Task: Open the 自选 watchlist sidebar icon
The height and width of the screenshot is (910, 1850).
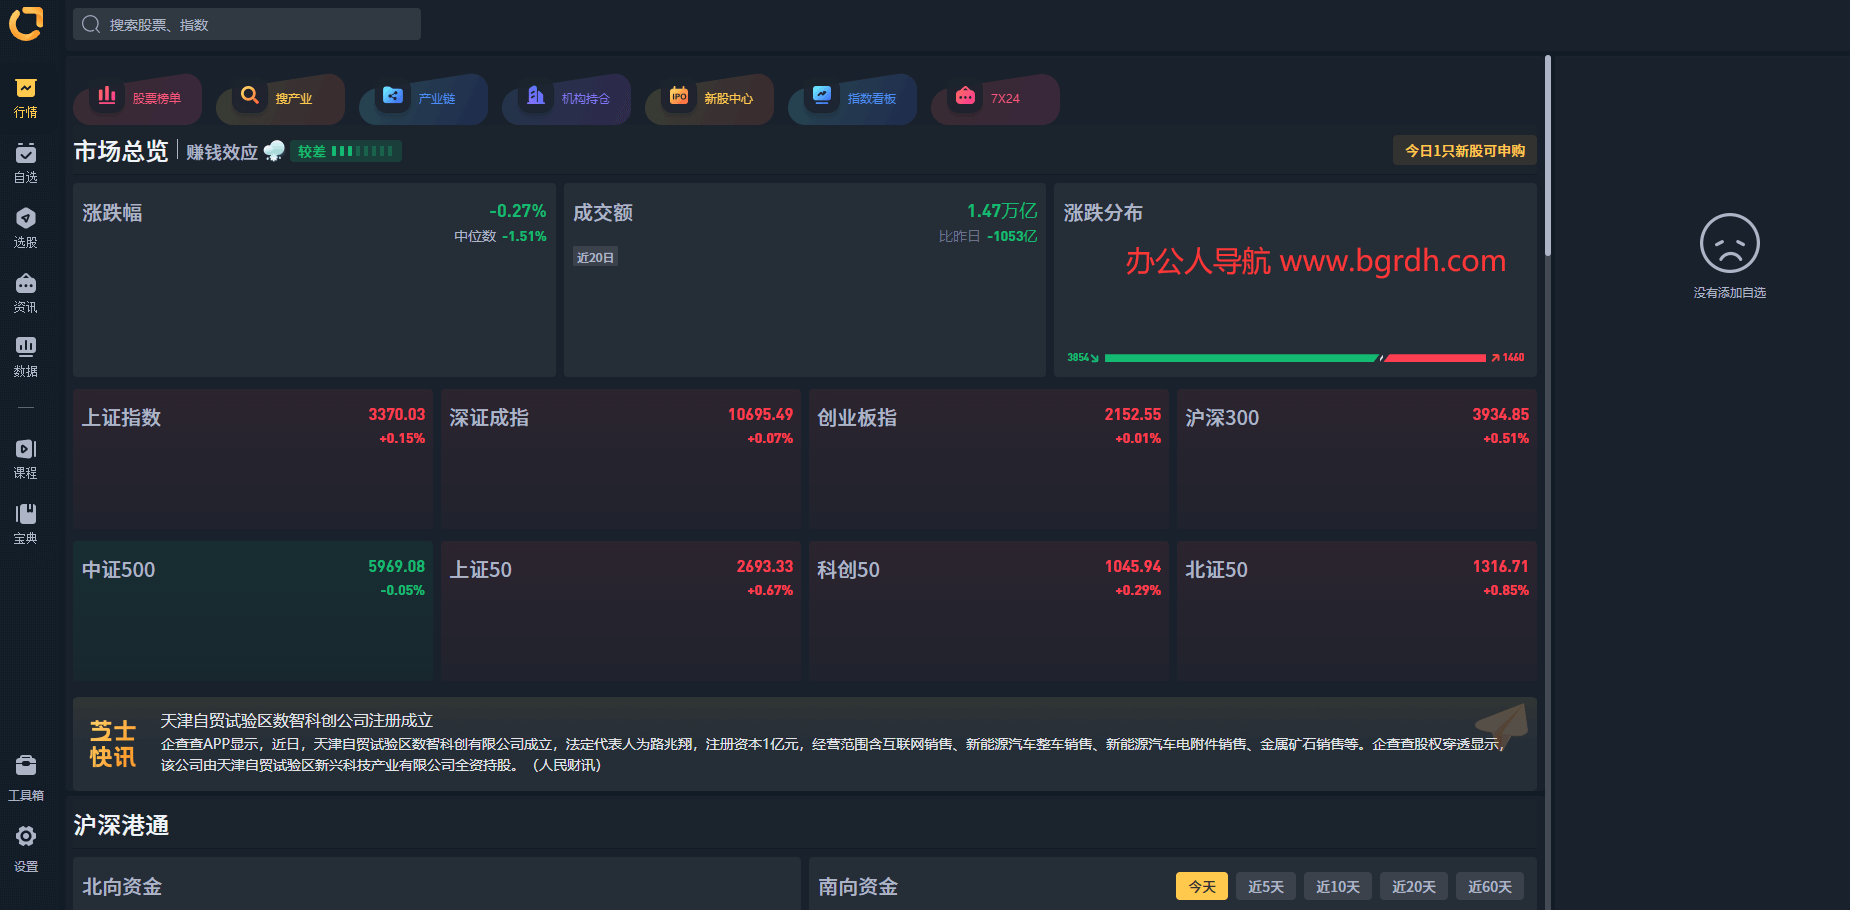Action: pos(26,163)
